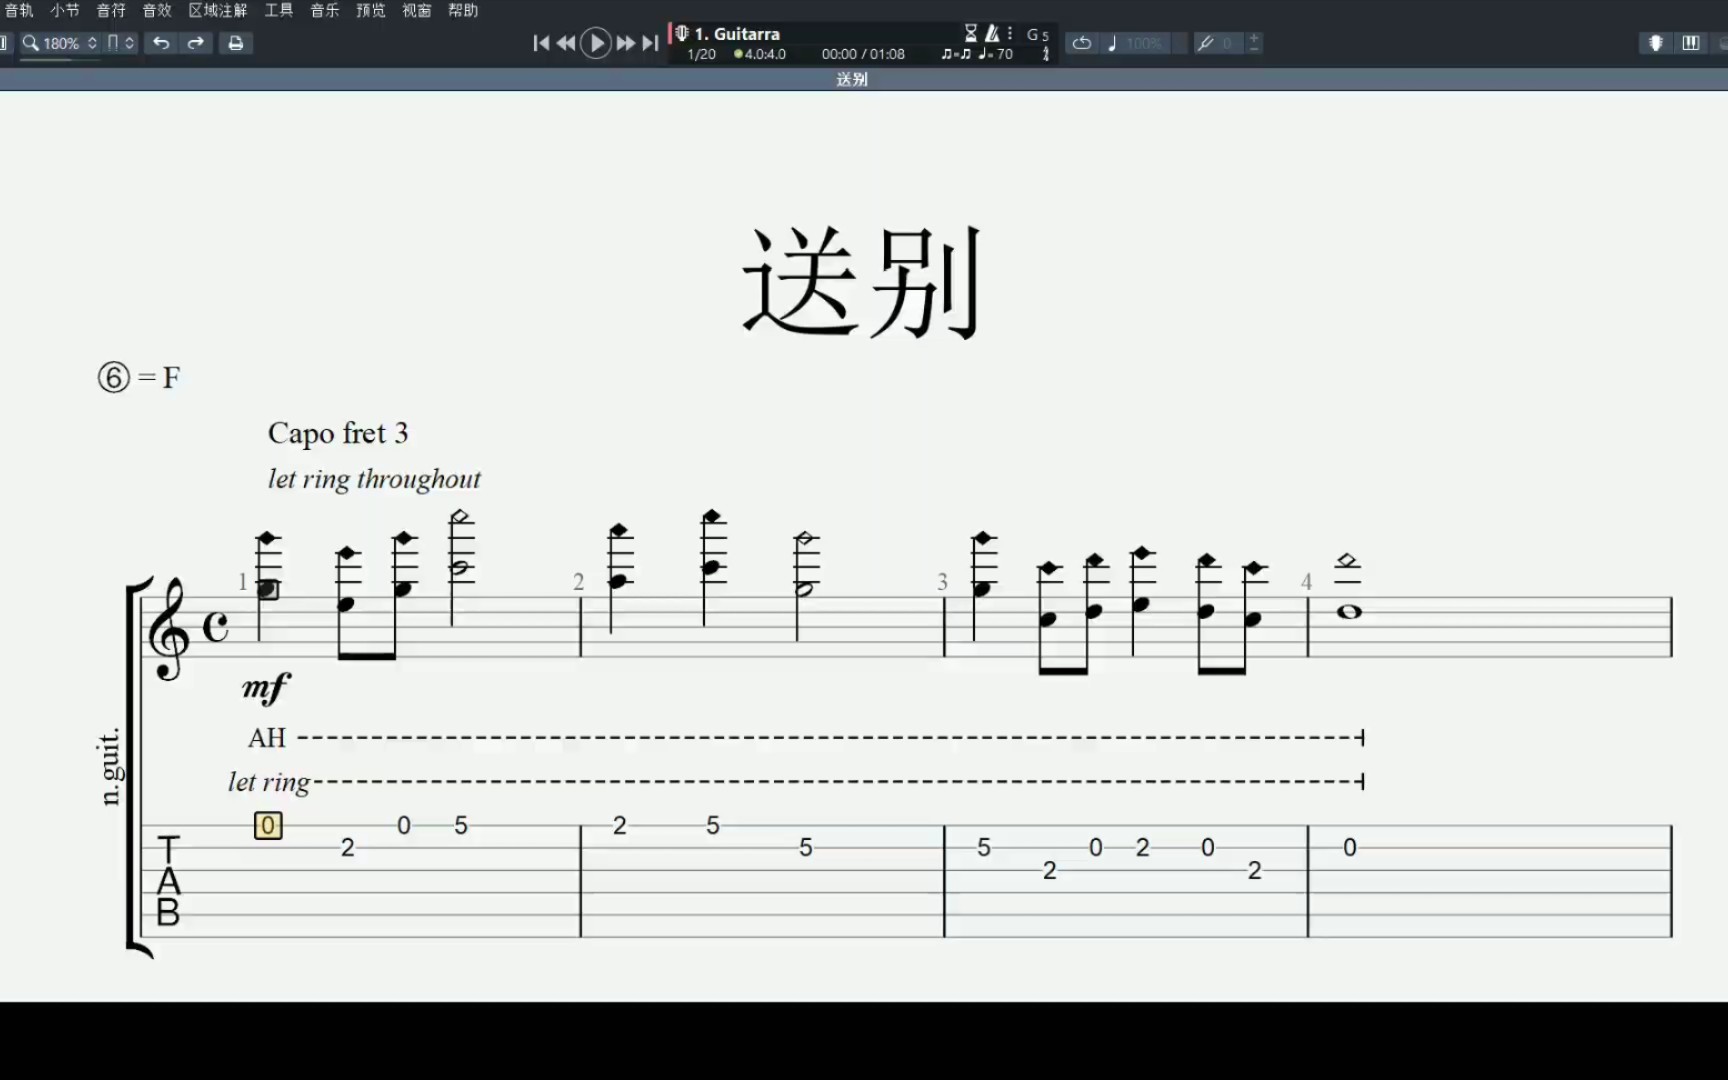Redo the last undone action
This screenshot has height=1080, width=1728.
click(196, 43)
